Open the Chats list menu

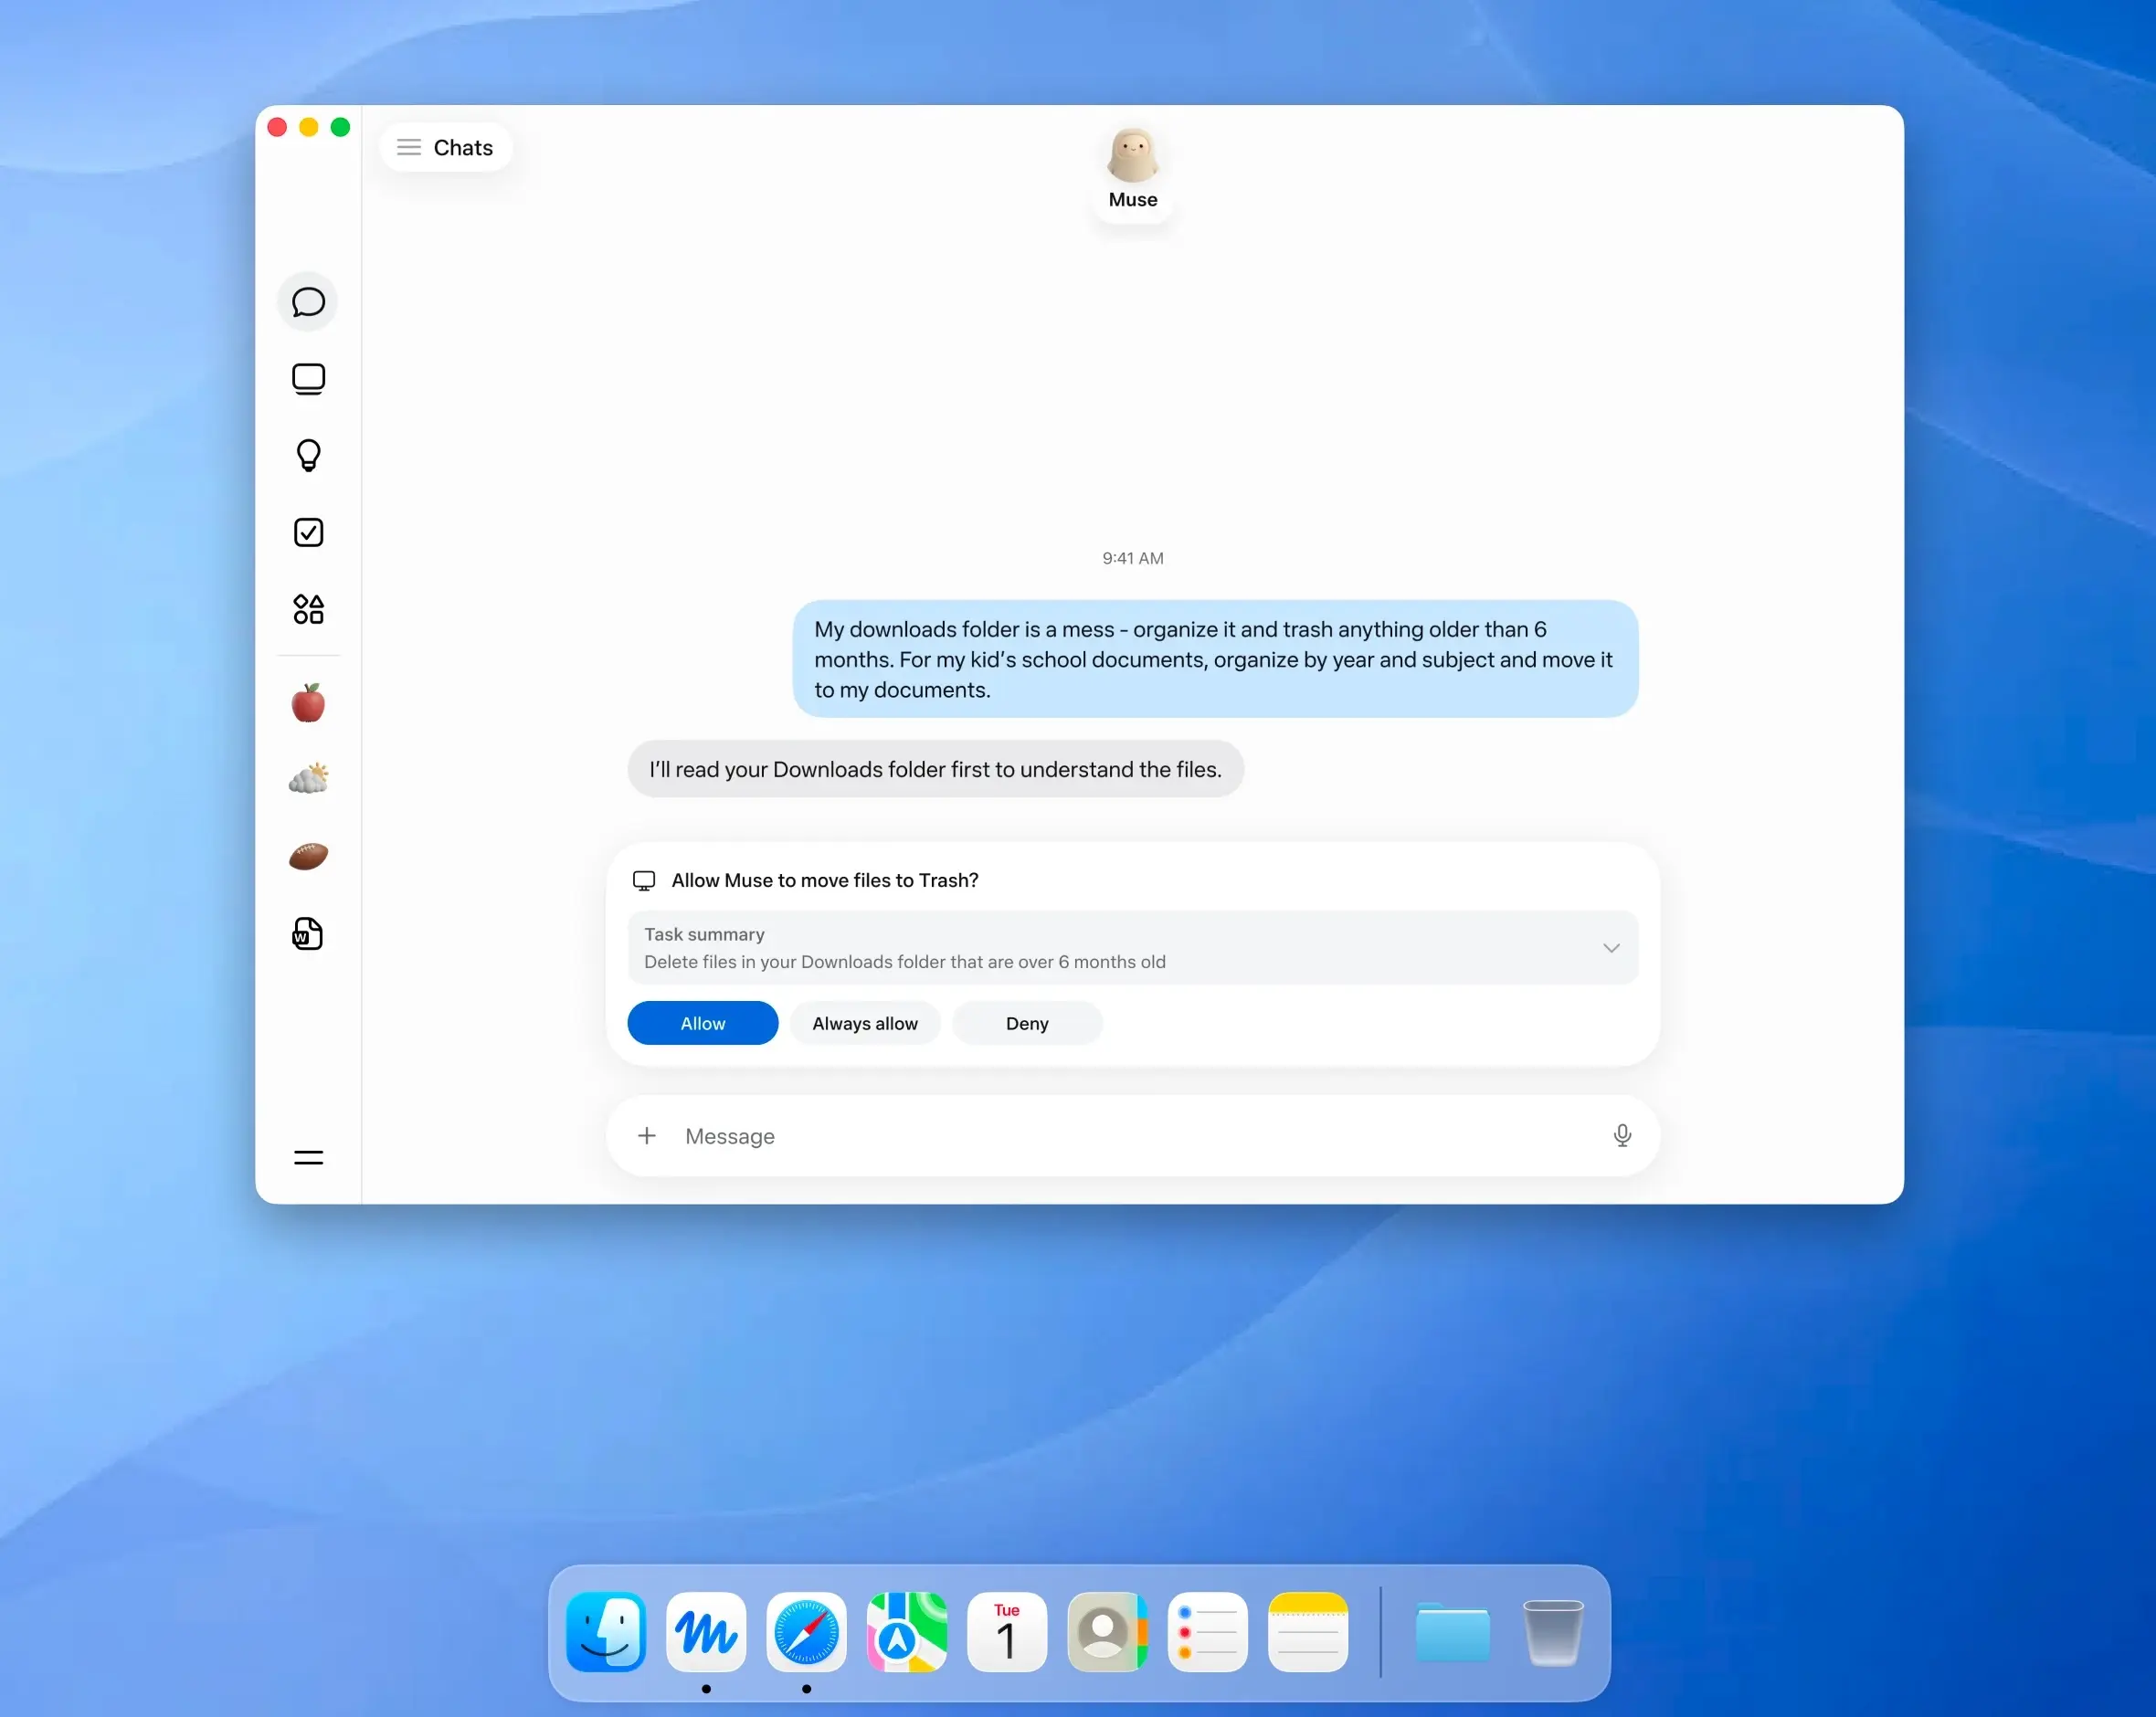pyautogui.click(x=446, y=148)
